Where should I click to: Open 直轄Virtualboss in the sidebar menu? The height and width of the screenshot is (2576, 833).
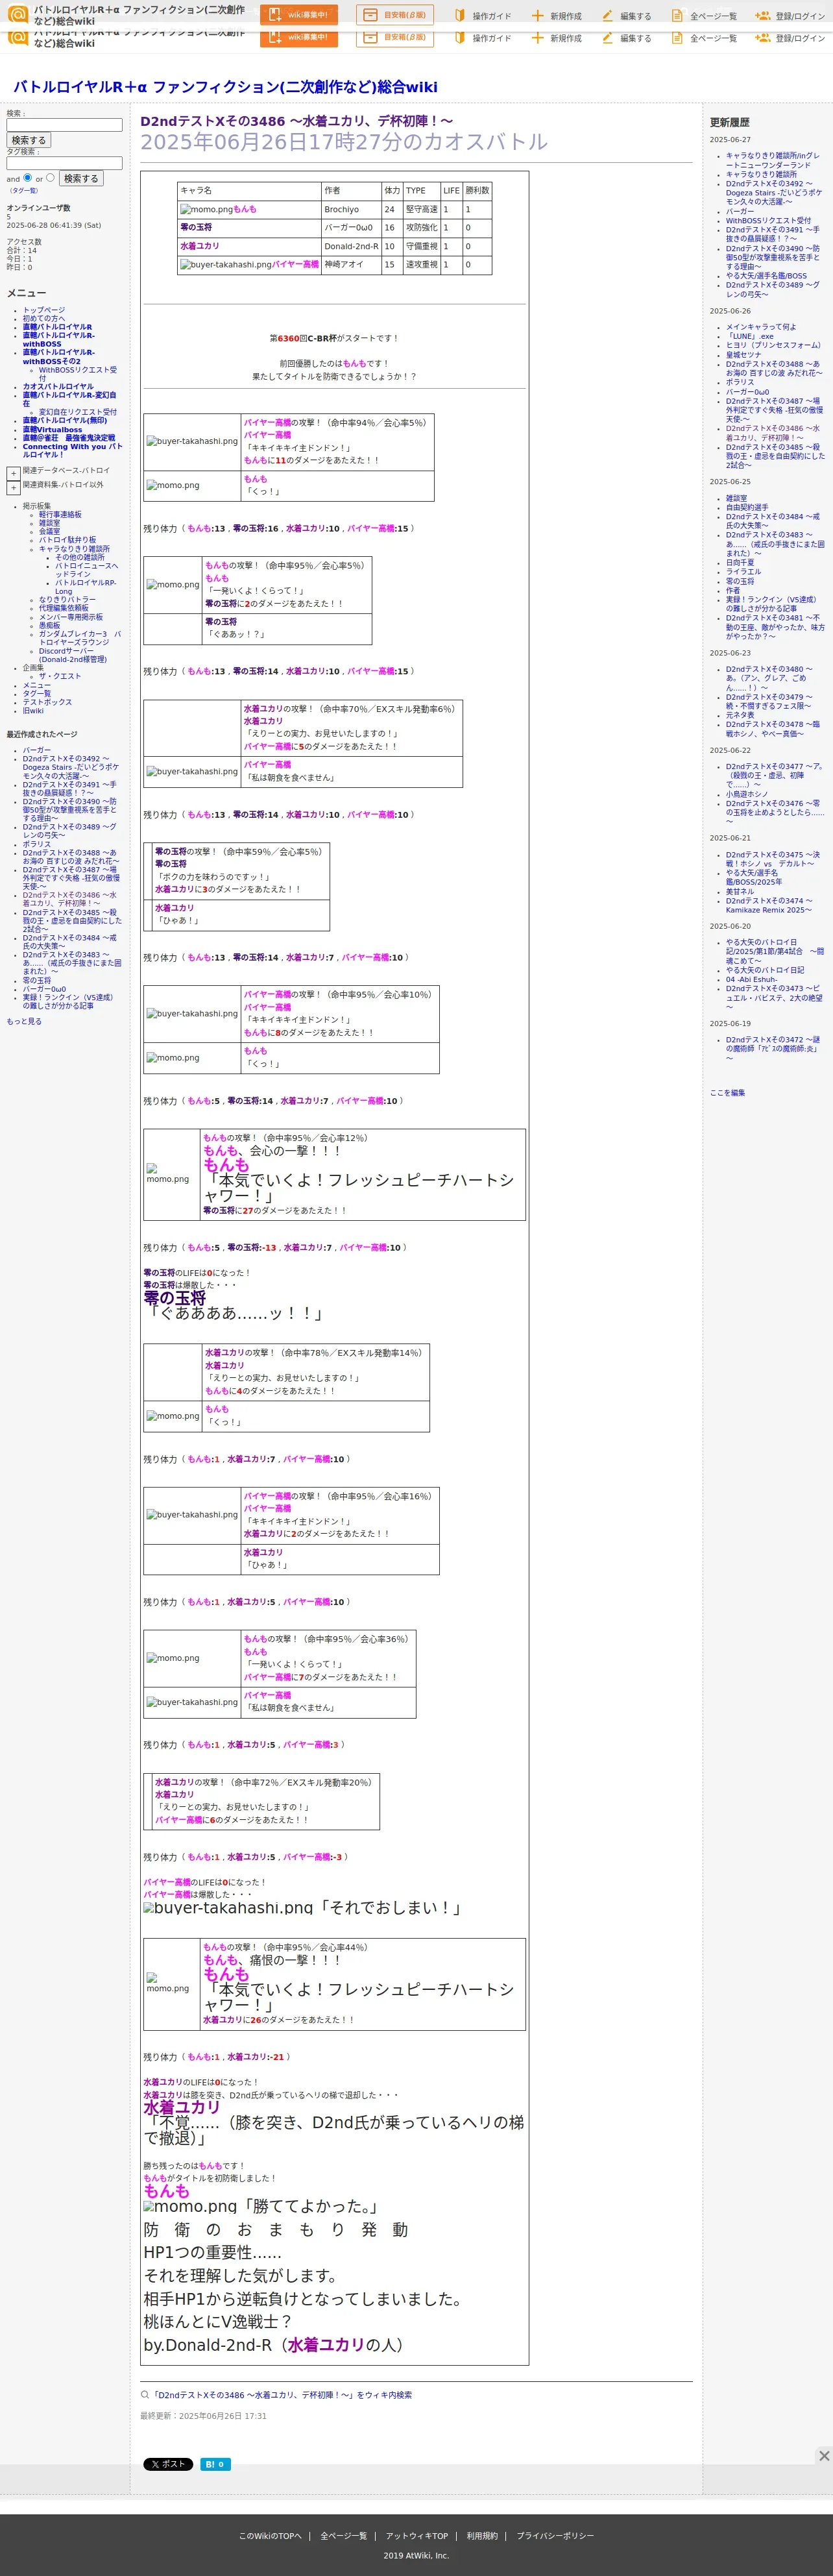coord(53,429)
